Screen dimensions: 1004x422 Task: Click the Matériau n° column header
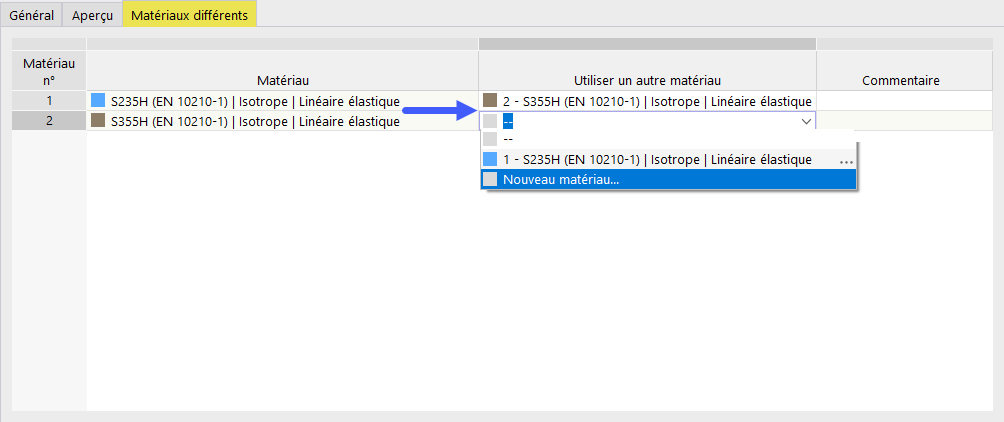pyautogui.click(x=49, y=70)
